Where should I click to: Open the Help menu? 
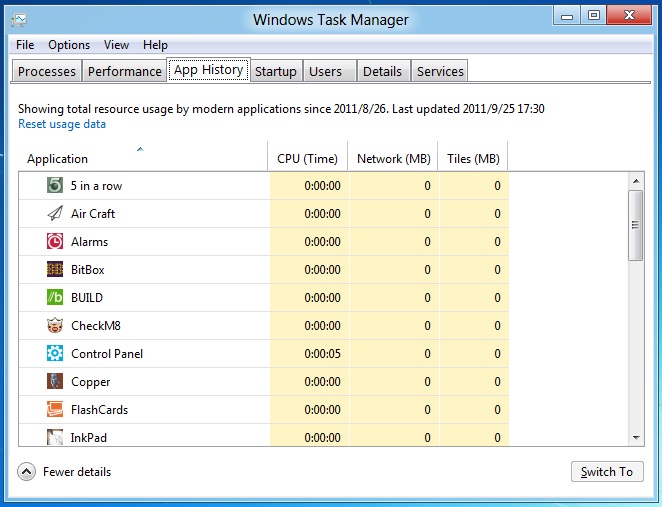click(x=155, y=45)
